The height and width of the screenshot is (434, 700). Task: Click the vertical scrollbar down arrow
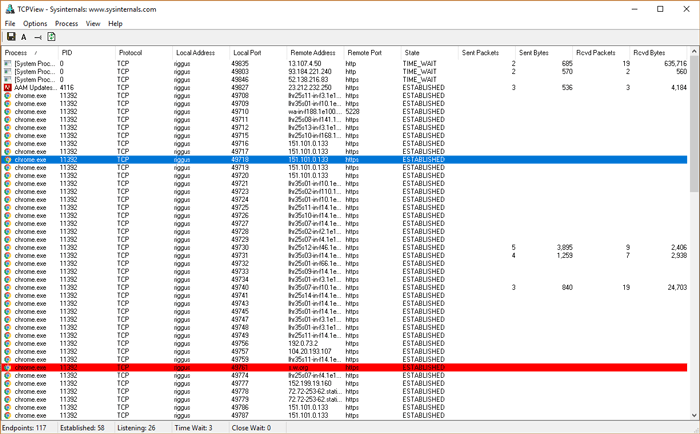click(x=694, y=415)
